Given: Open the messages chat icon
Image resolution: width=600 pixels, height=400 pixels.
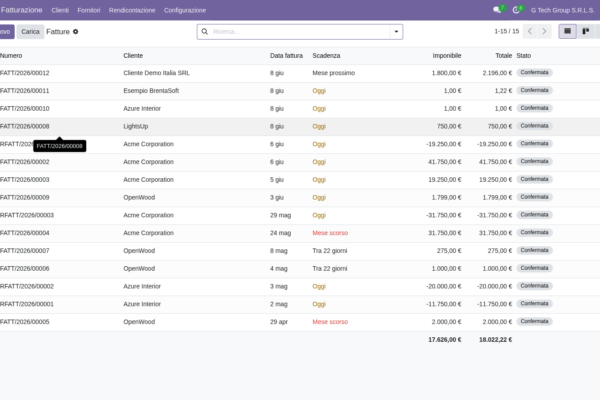Looking at the screenshot, I should pyautogui.click(x=497, y=10).
